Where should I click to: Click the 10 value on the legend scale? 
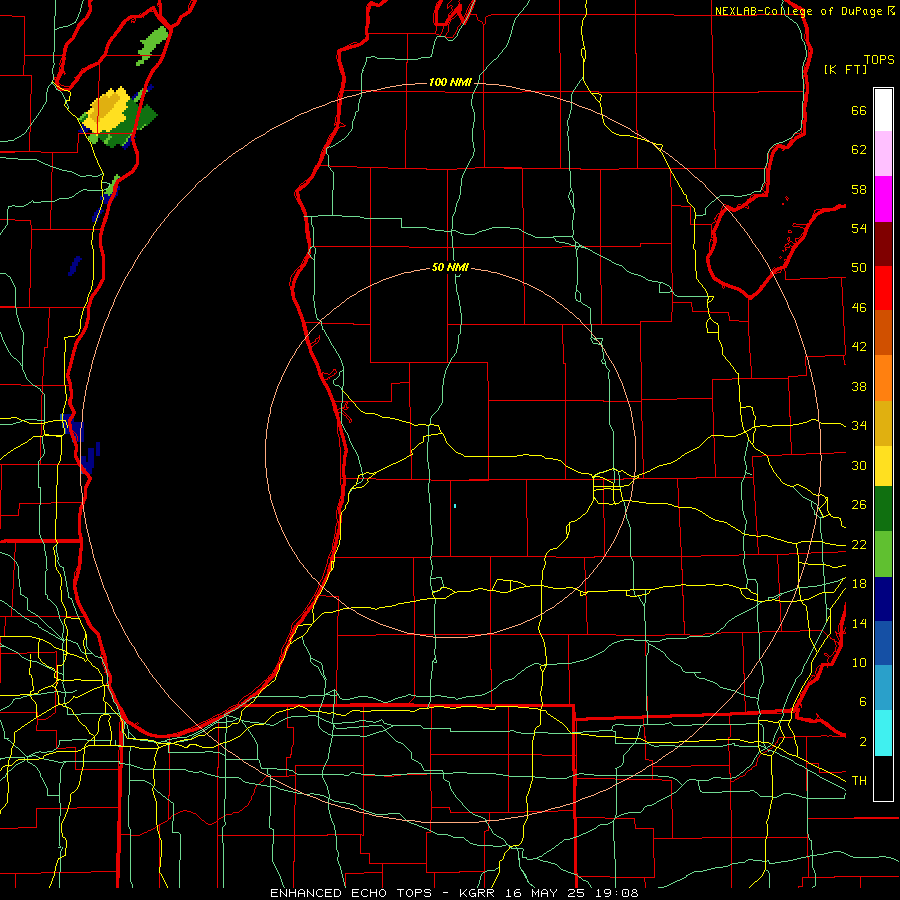[x=859, y=662]
